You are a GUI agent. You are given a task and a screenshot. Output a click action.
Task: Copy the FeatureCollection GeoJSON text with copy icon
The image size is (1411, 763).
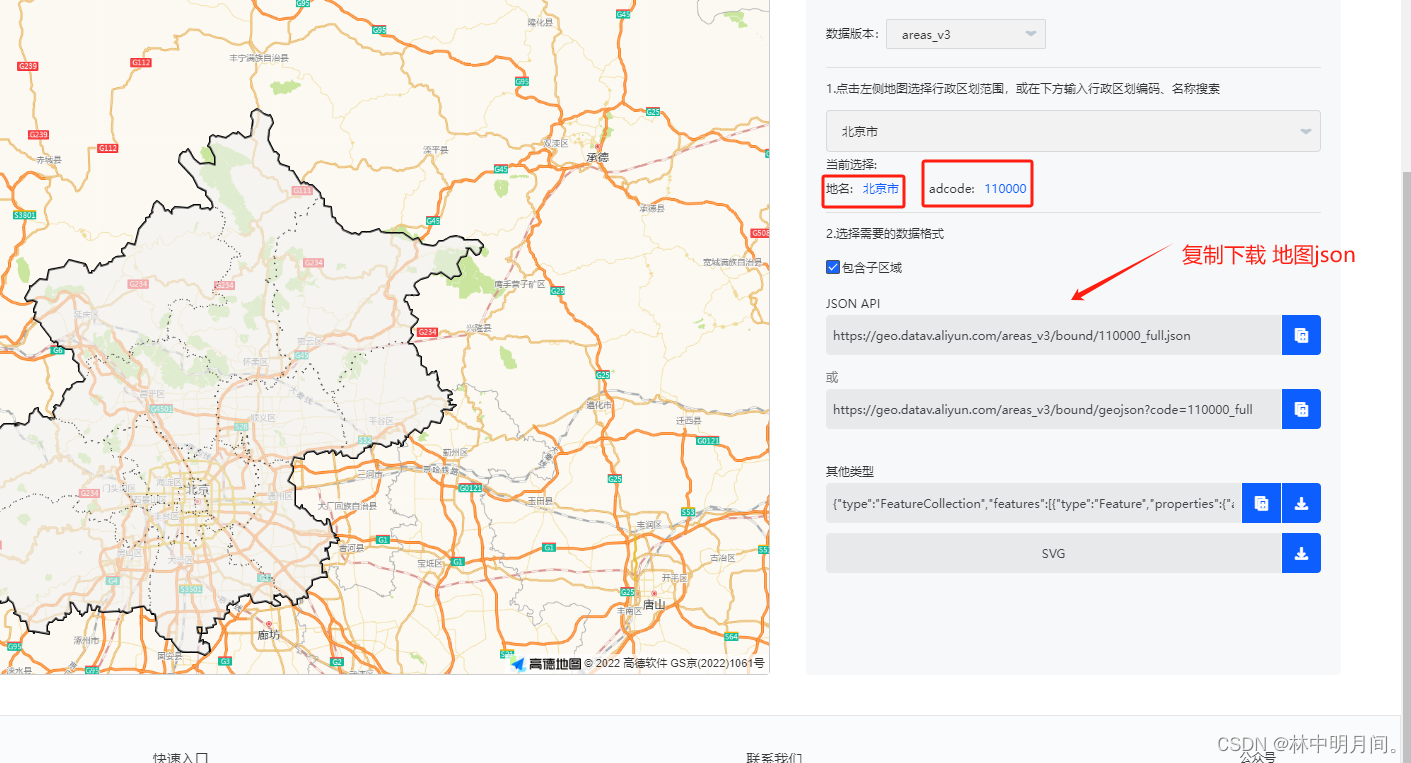pos(1260,503)
